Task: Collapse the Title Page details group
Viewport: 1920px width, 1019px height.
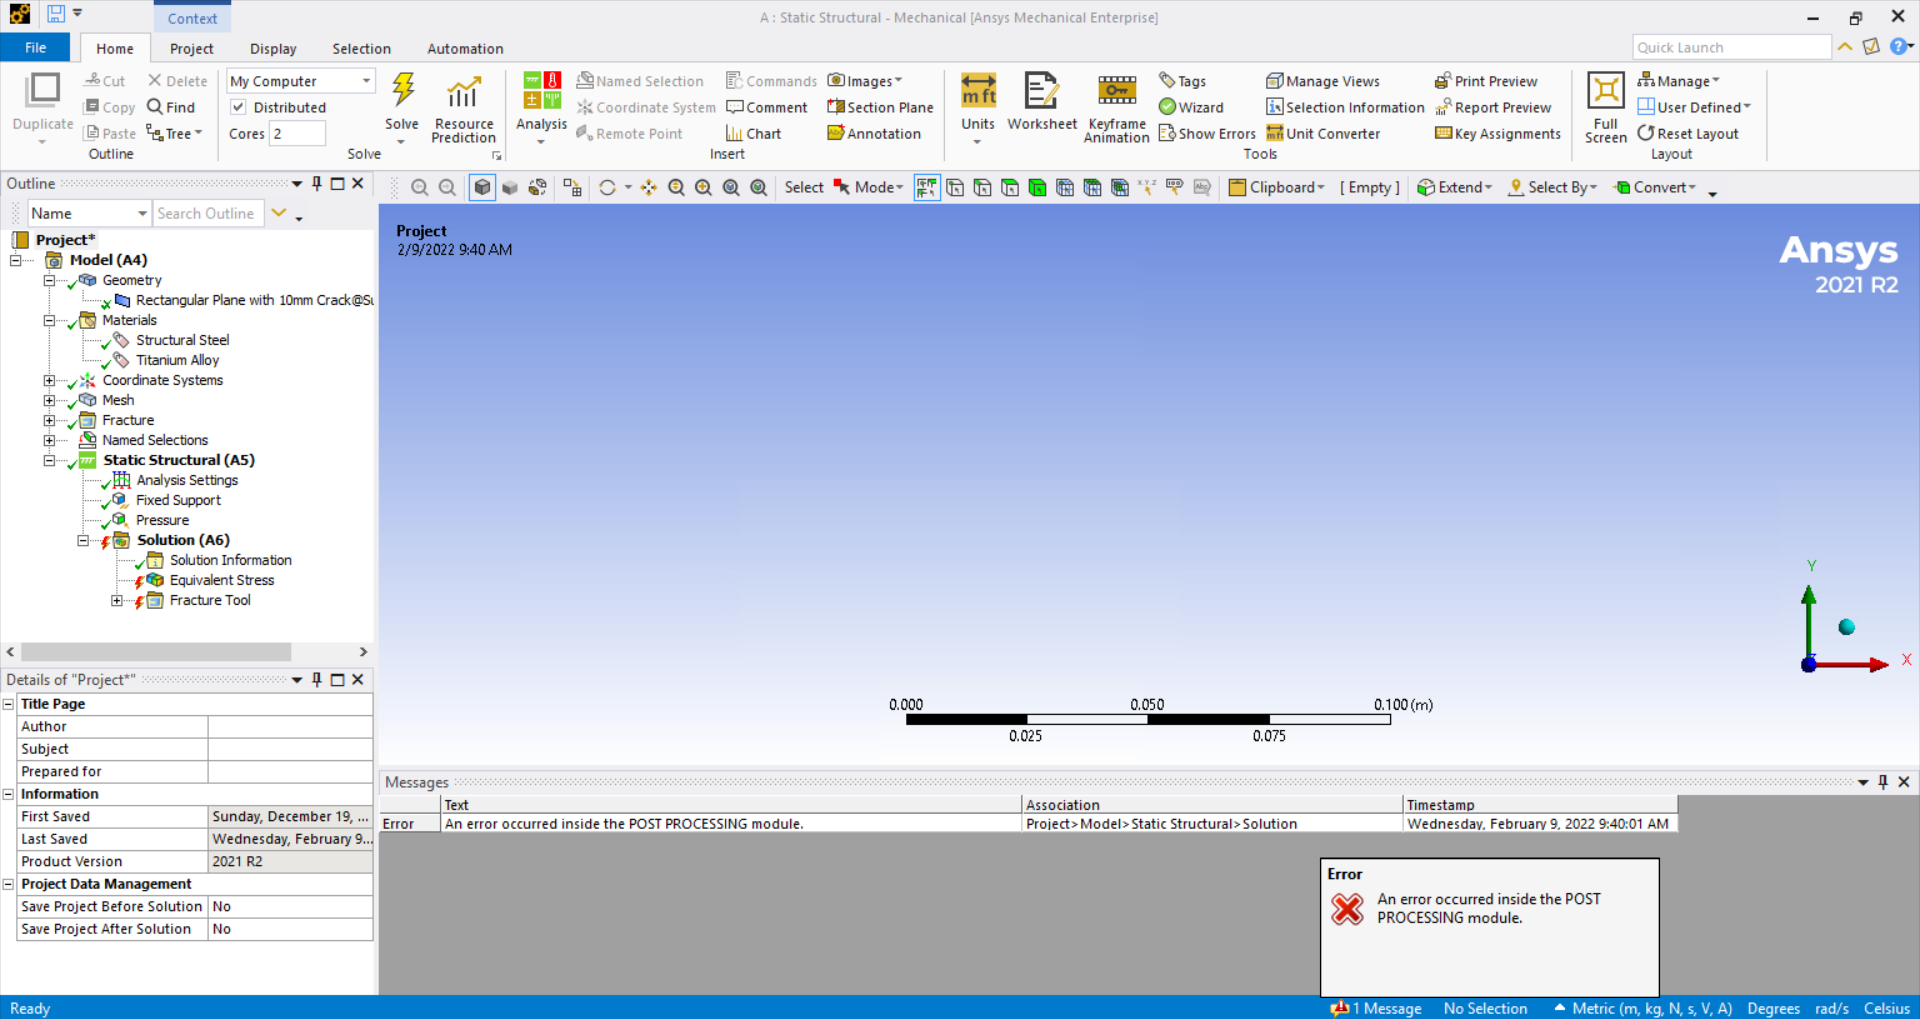Action: [x=8, y=704]
